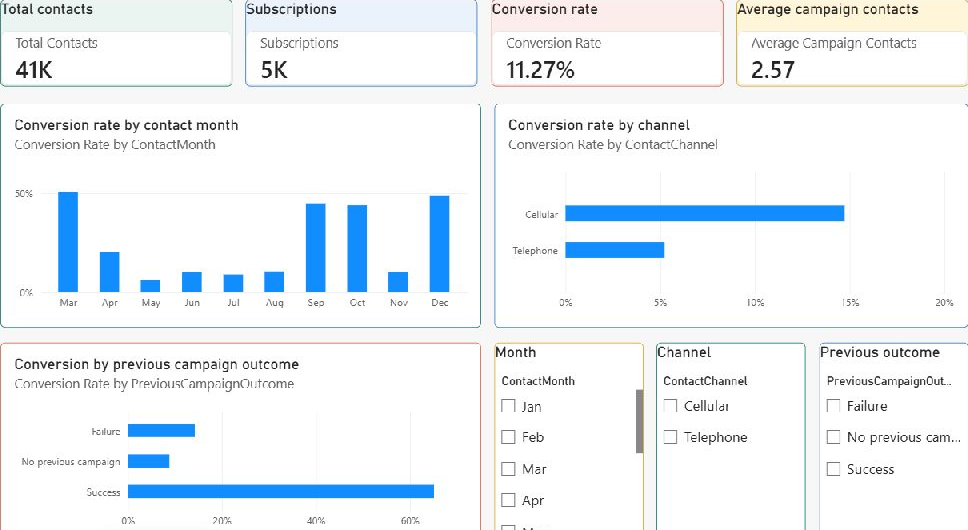Select the Telephone bar in channel chart
The image size is (968, 530).
[x=615, y=250]
